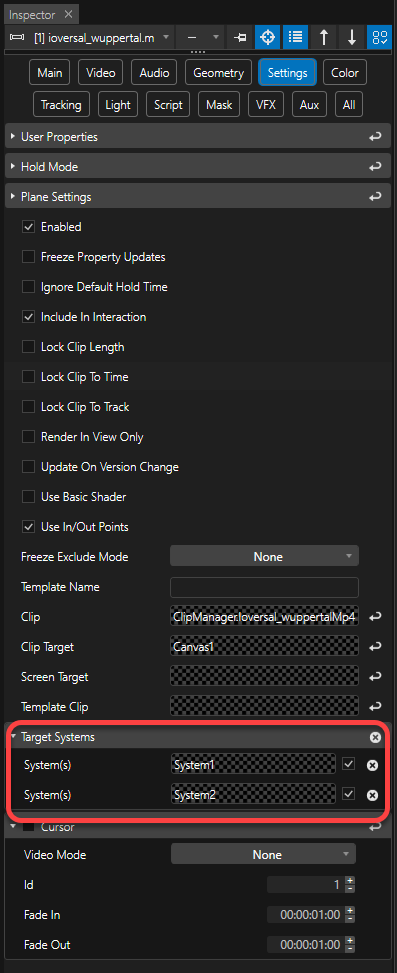Click the empty Screen Target field

click(x=264, y=677)
